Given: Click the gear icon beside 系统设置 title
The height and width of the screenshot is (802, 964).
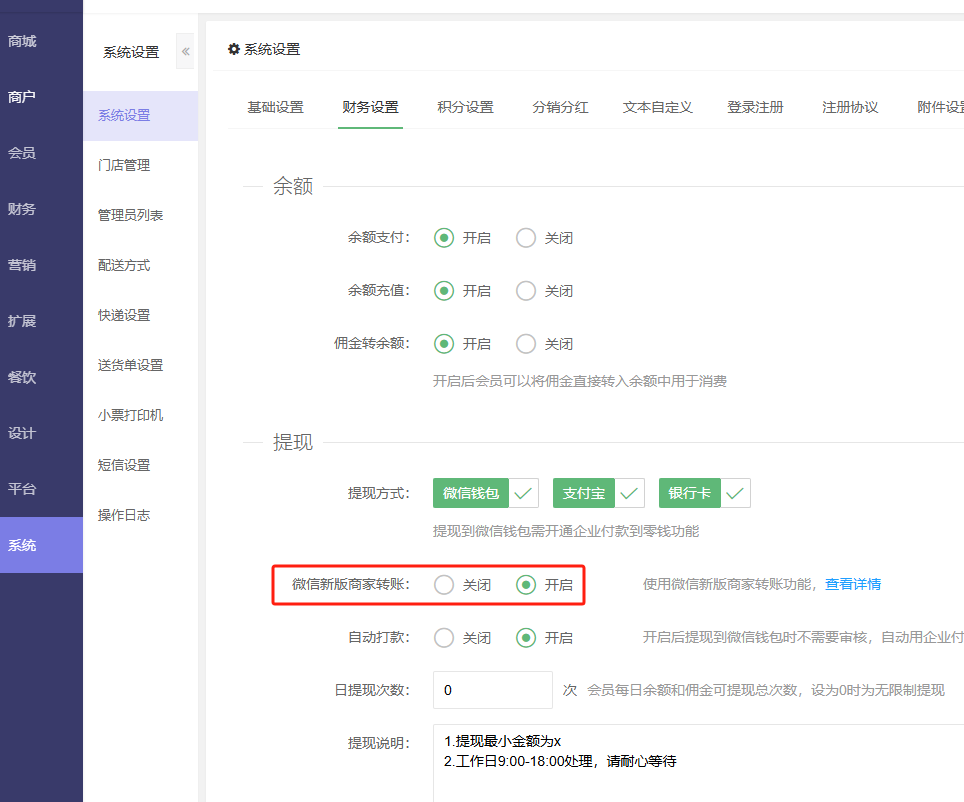Looking at the screenshot, I should pos(234,49).
